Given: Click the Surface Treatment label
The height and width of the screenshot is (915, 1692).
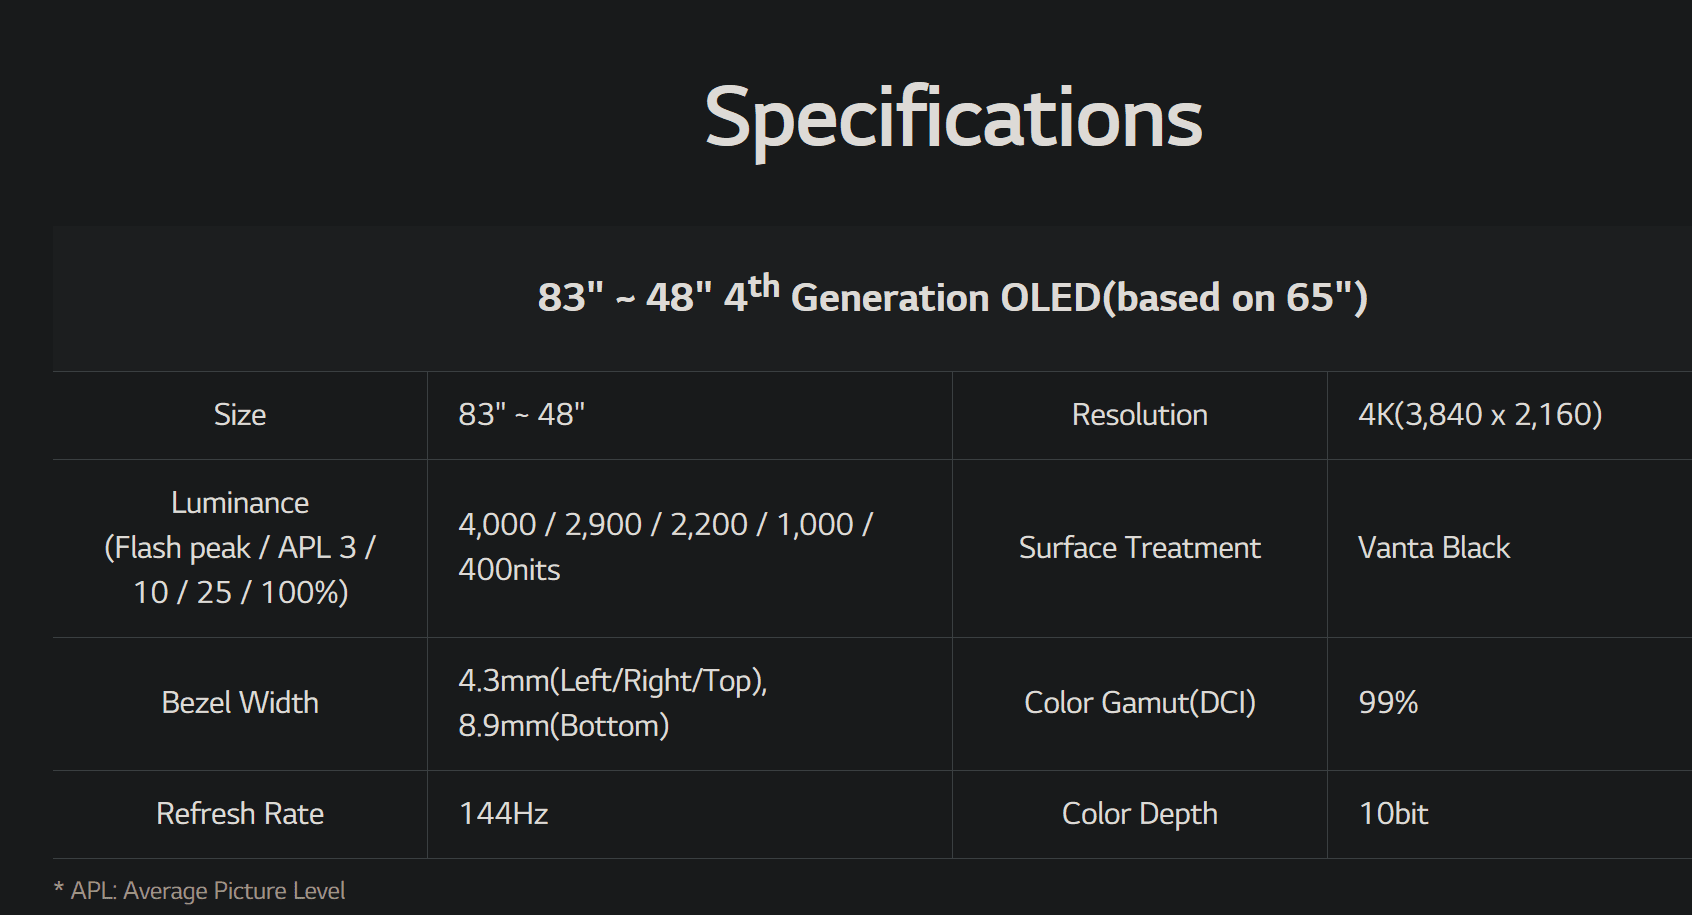Looking at the screenshot, I should 1140,548.
